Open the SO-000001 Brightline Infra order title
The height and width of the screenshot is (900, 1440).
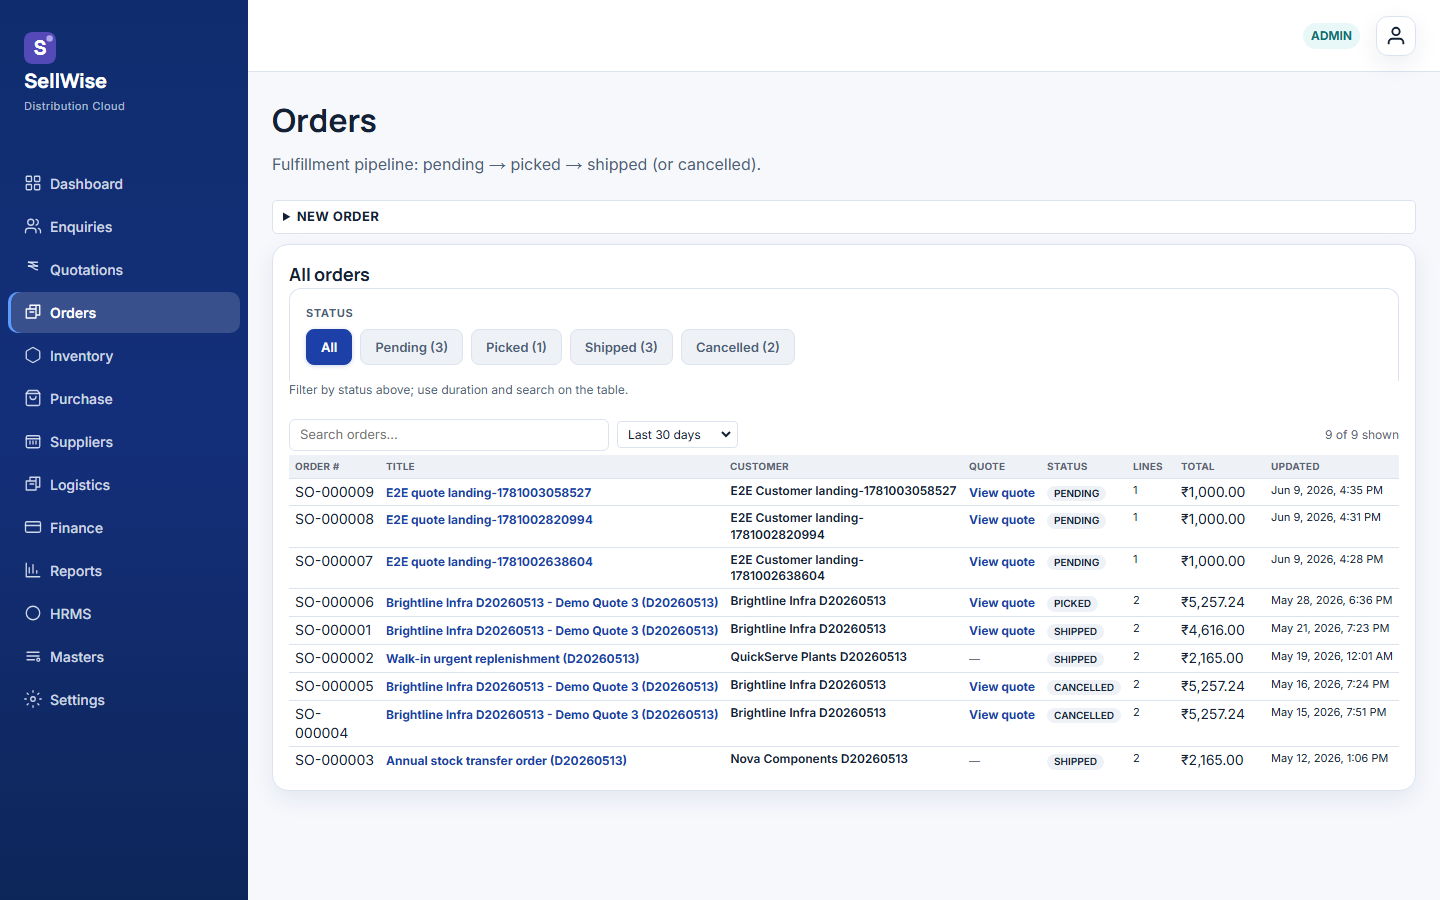click(552, 631)
